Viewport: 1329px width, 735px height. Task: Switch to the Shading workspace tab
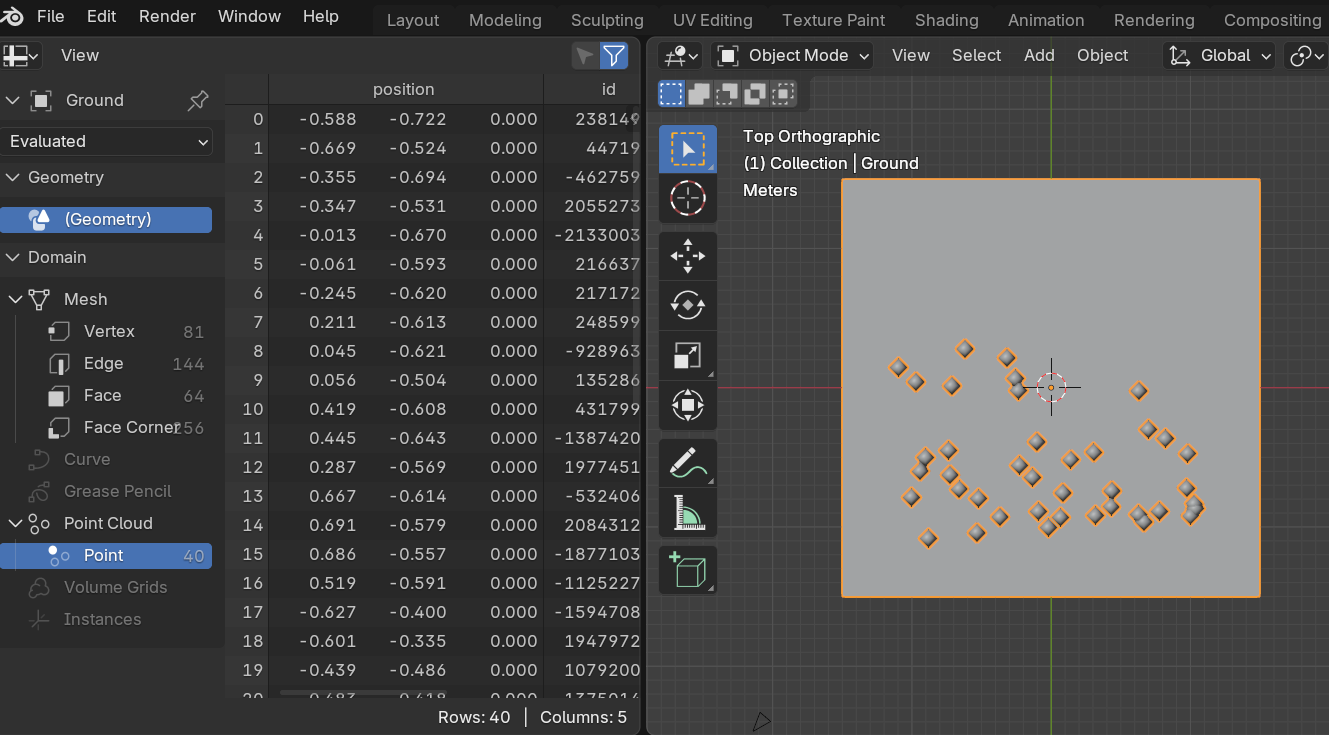pos(946,20)
